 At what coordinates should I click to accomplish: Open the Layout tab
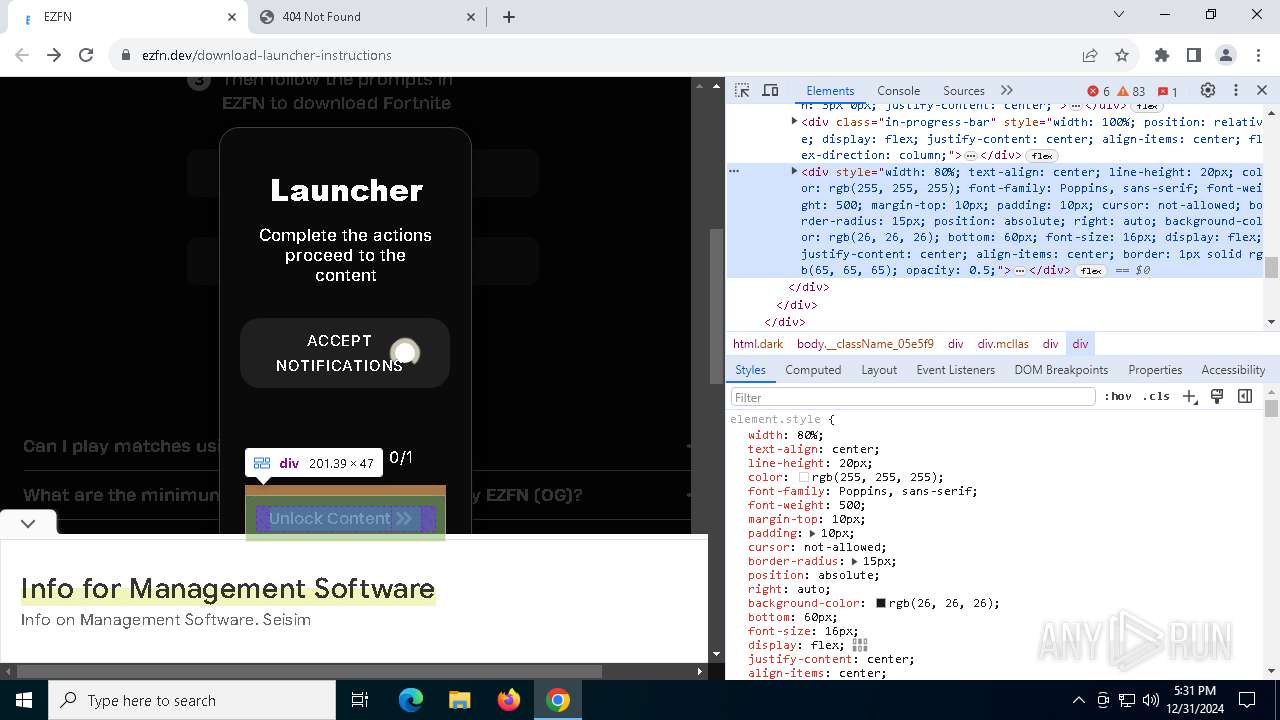[879, 370]
